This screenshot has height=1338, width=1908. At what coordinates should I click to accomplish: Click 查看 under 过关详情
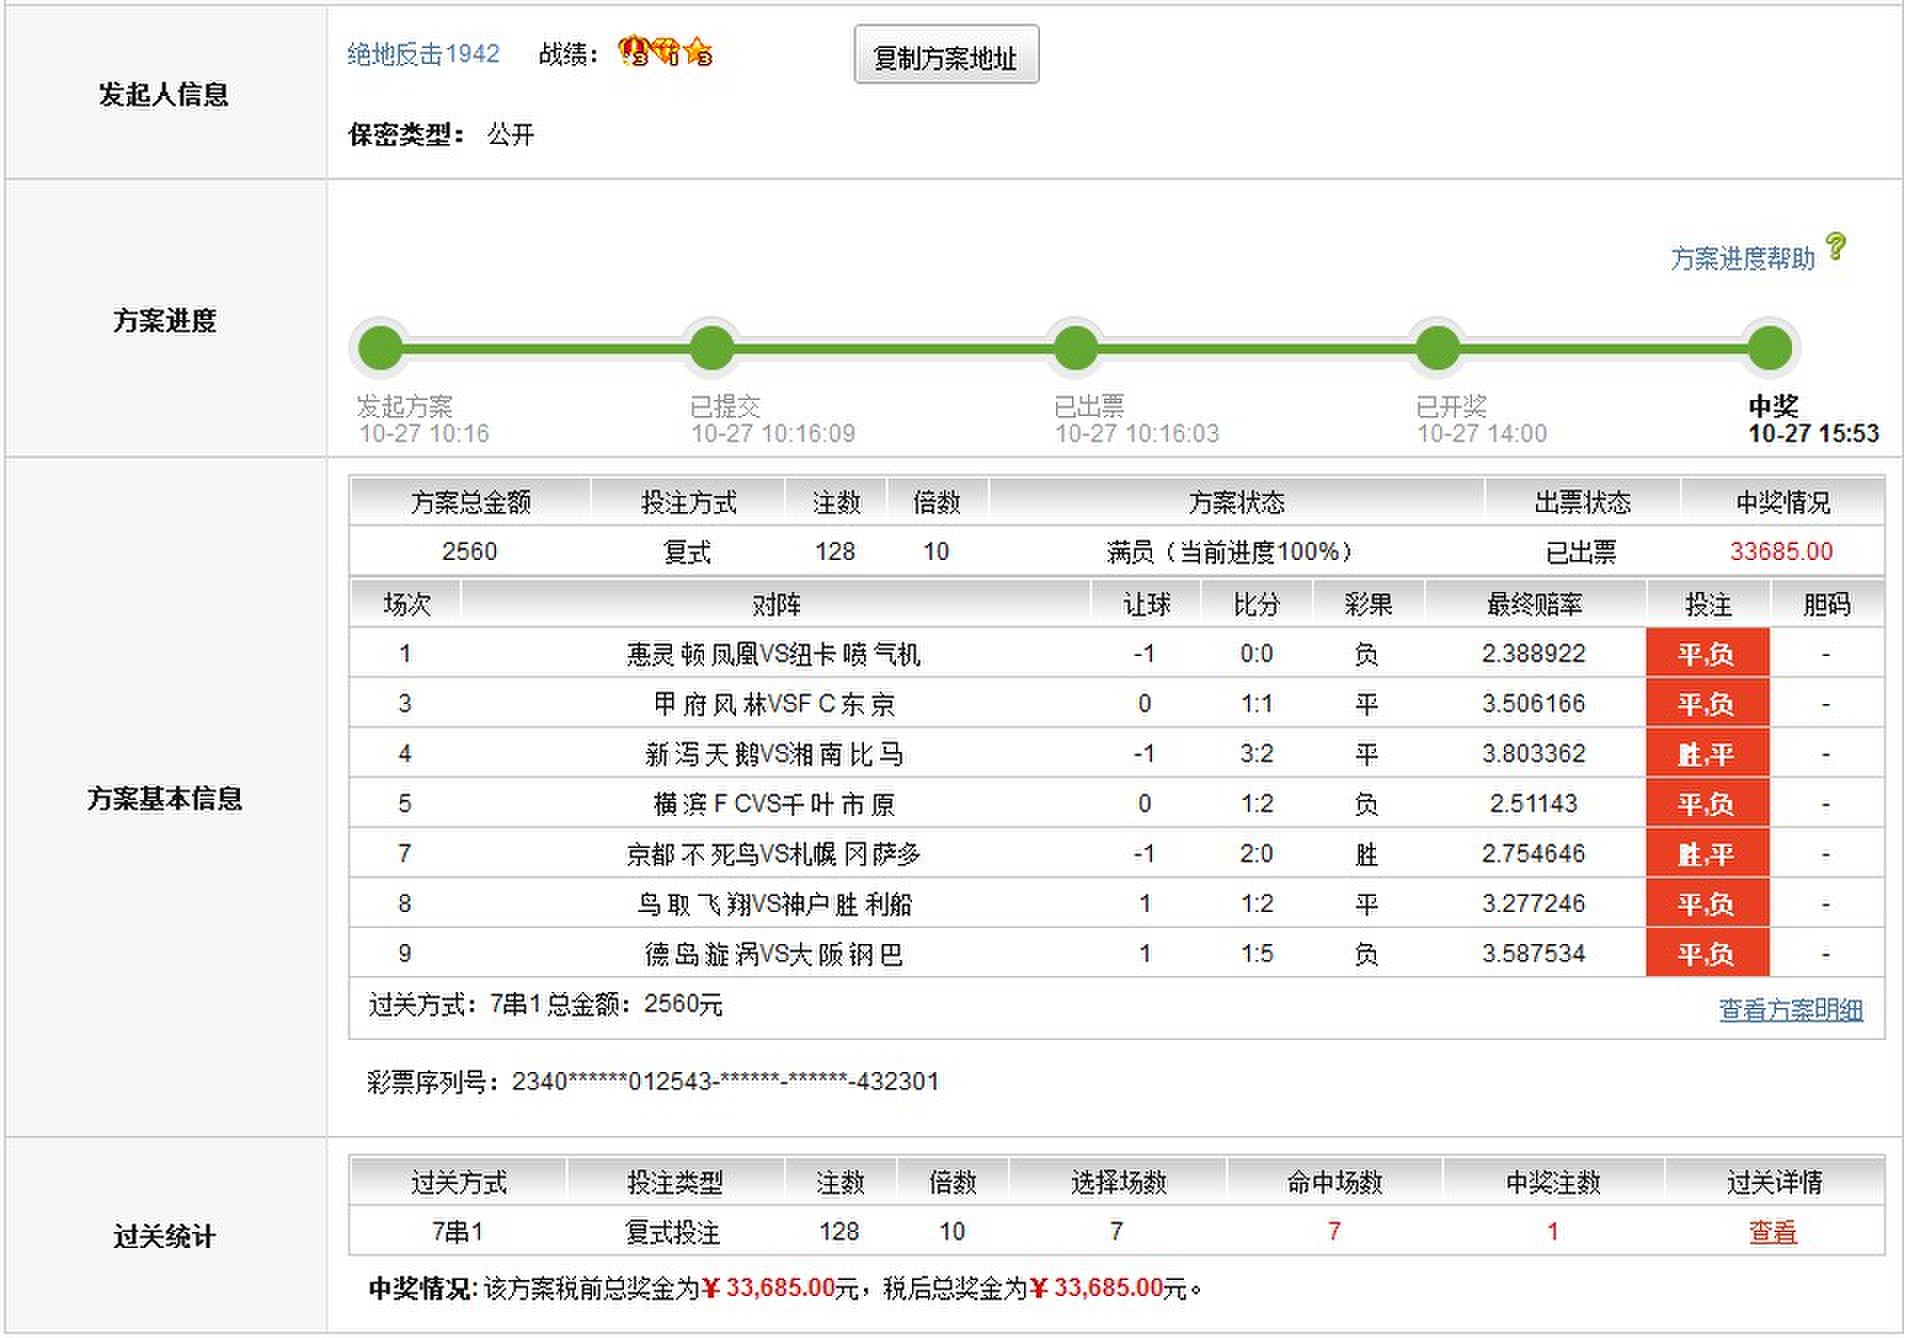coord(1772,1232)
